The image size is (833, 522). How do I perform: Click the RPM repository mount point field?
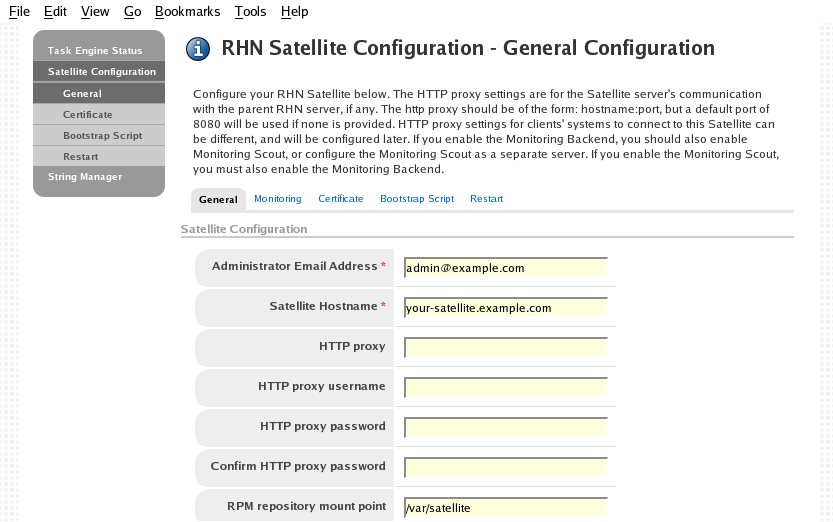coord(505,507)
